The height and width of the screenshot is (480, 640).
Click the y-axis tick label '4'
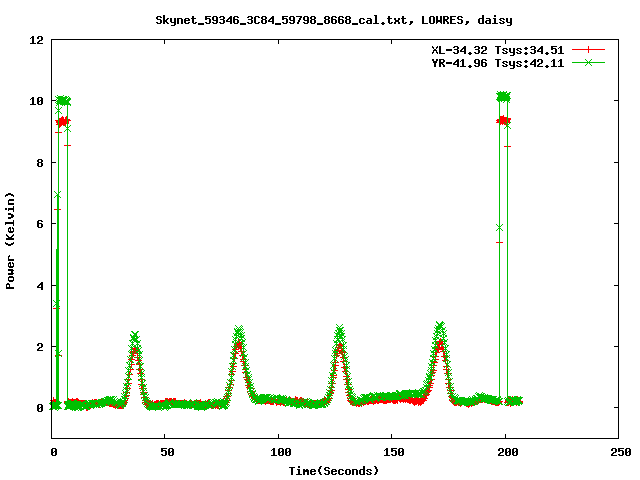40,286
